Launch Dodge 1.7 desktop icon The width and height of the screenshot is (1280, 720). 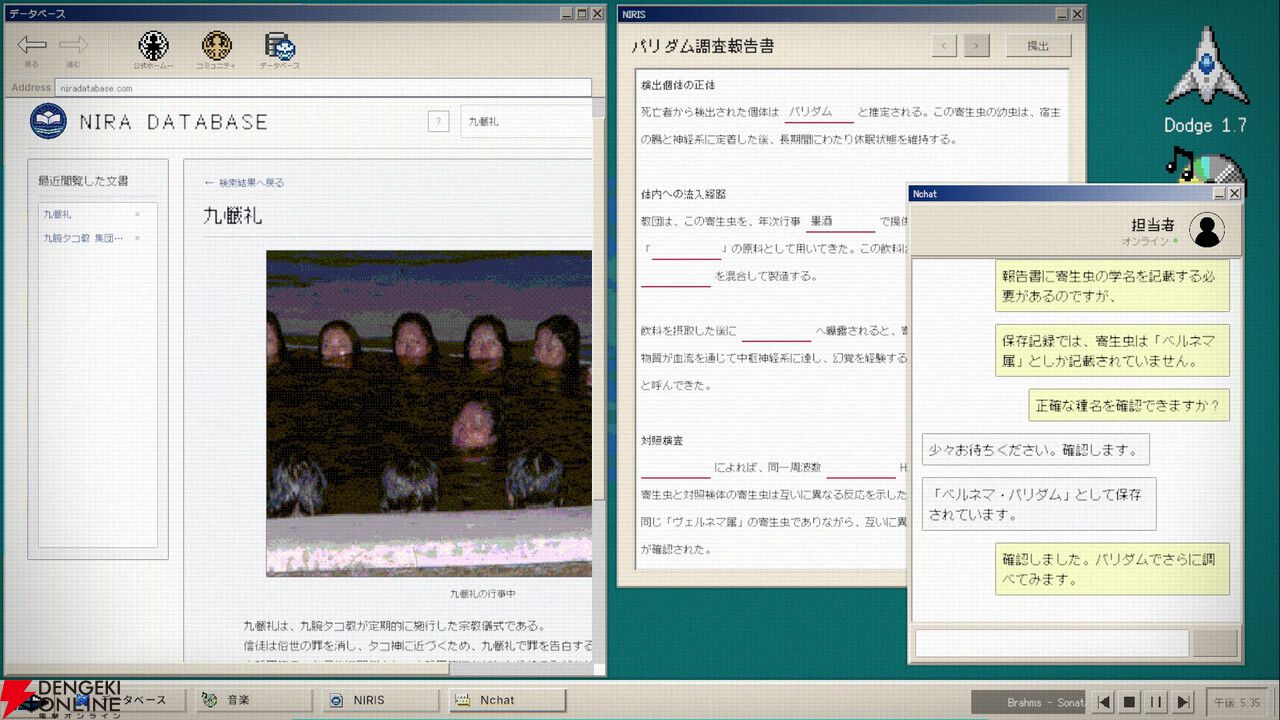(1206, 80)
